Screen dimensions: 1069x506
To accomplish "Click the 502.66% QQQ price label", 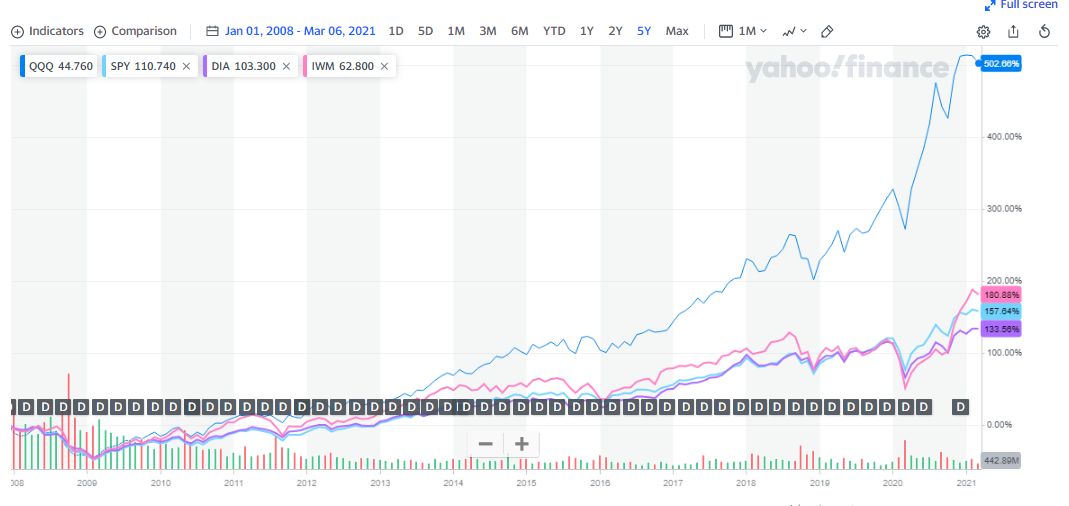I will coord(1001,63).
